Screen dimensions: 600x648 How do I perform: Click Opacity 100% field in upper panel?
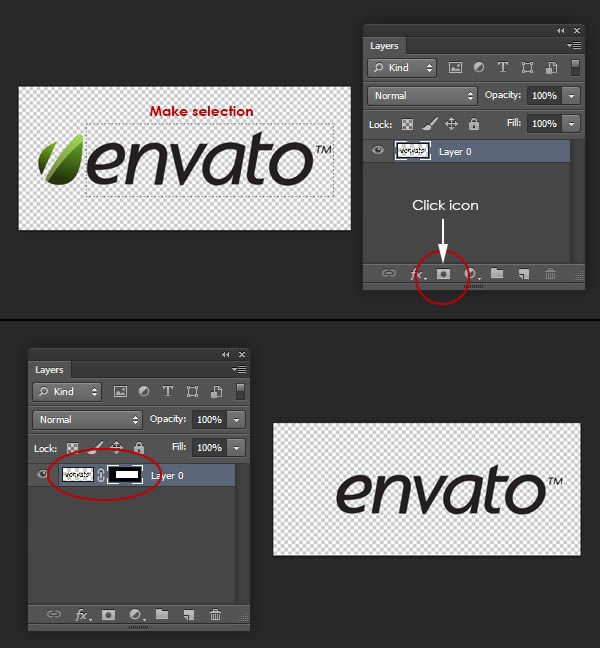click(544, 96)
